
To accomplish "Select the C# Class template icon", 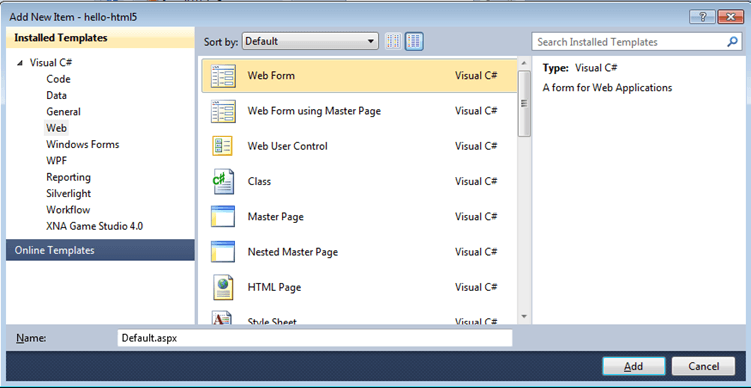I will (x=223, y=182).
